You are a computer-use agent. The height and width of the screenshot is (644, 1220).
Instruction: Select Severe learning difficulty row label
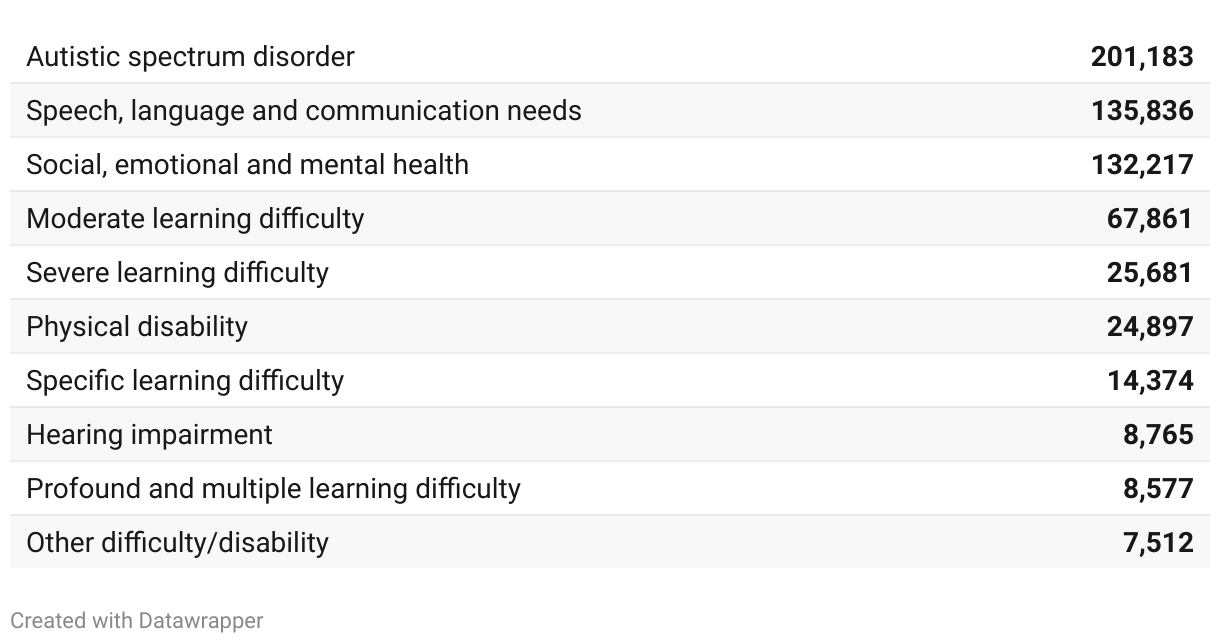coord(177,273)
